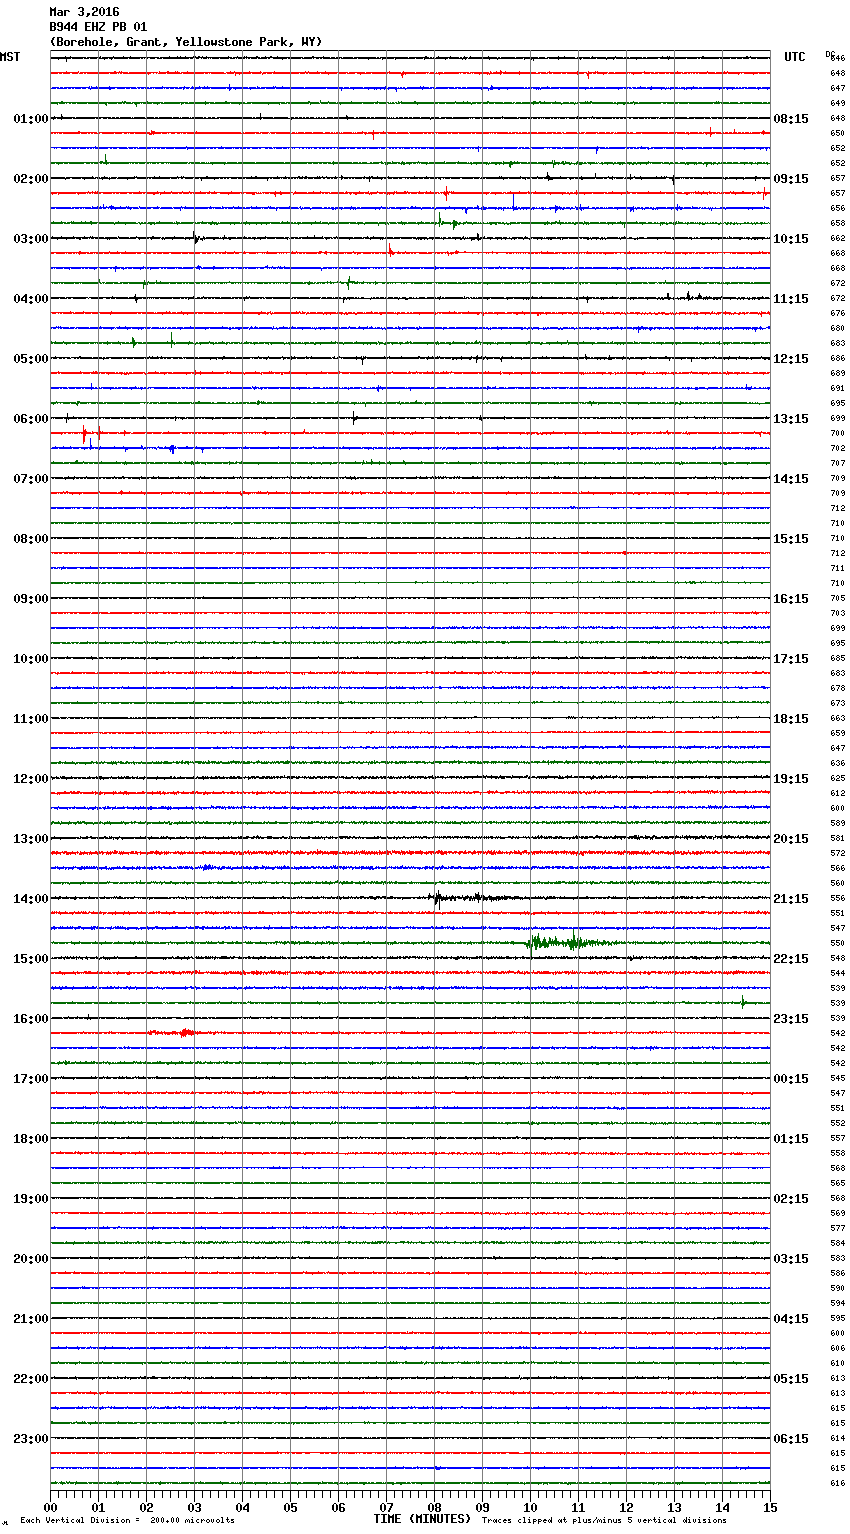Click the 03:15 UTC time label
The width and height of the screenshot is (850, 1534).
pos(791,1259)
